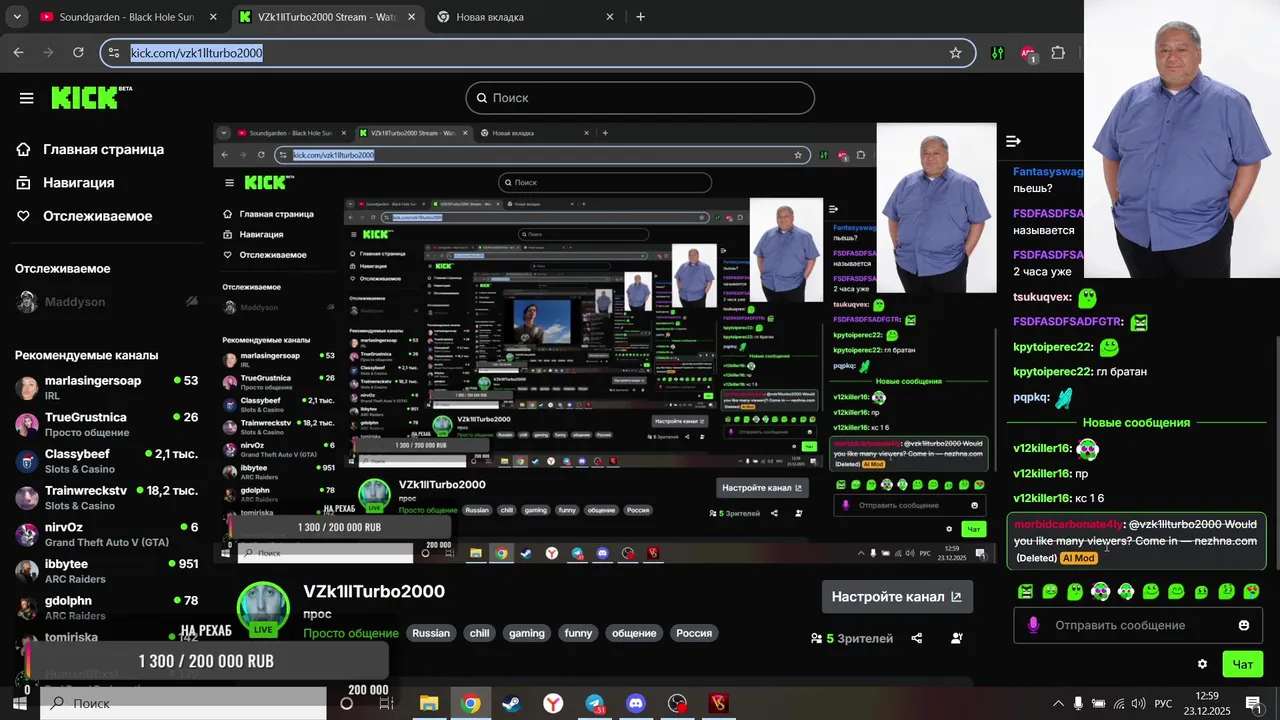1280x720 pixels.
Task: Open recommended channel Classybeef
Action: click(106, 461)
